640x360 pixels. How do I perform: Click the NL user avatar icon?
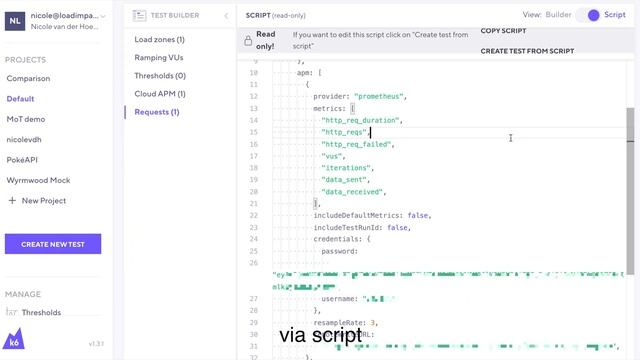point(15,21)
